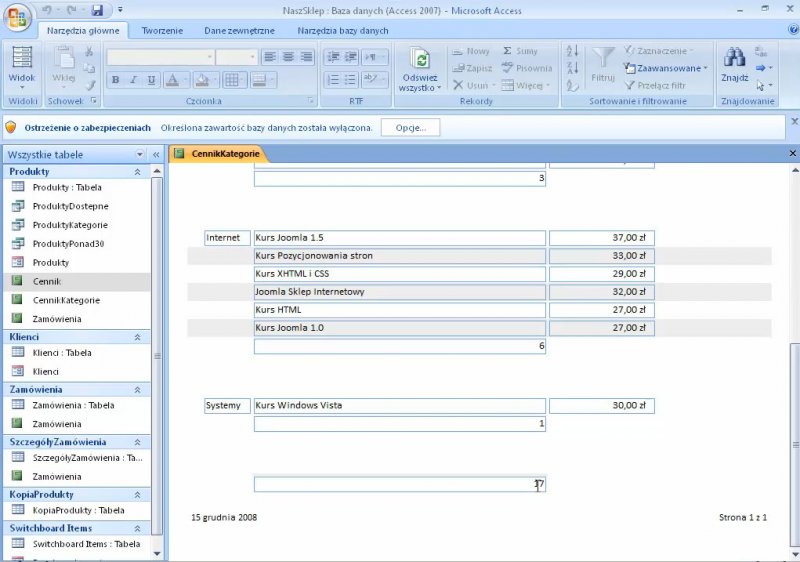800x562 pixels.
Task: Click the Odśwież wszystko refresh icon
Action: 422,59
